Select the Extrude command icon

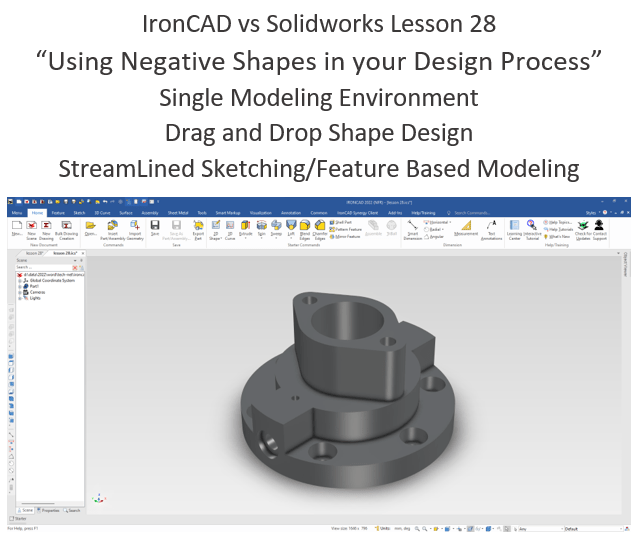click(x=246, y=228)
